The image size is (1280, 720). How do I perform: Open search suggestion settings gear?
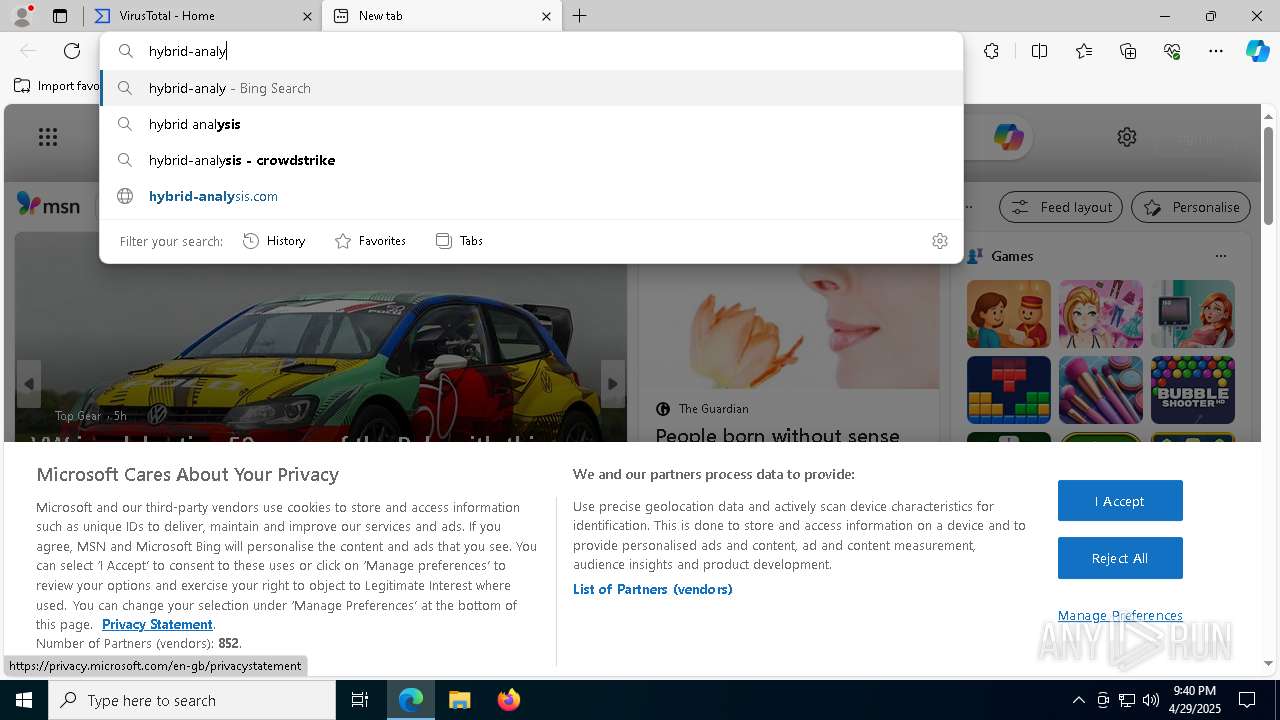pyautogui.click(x=939, y=241)
